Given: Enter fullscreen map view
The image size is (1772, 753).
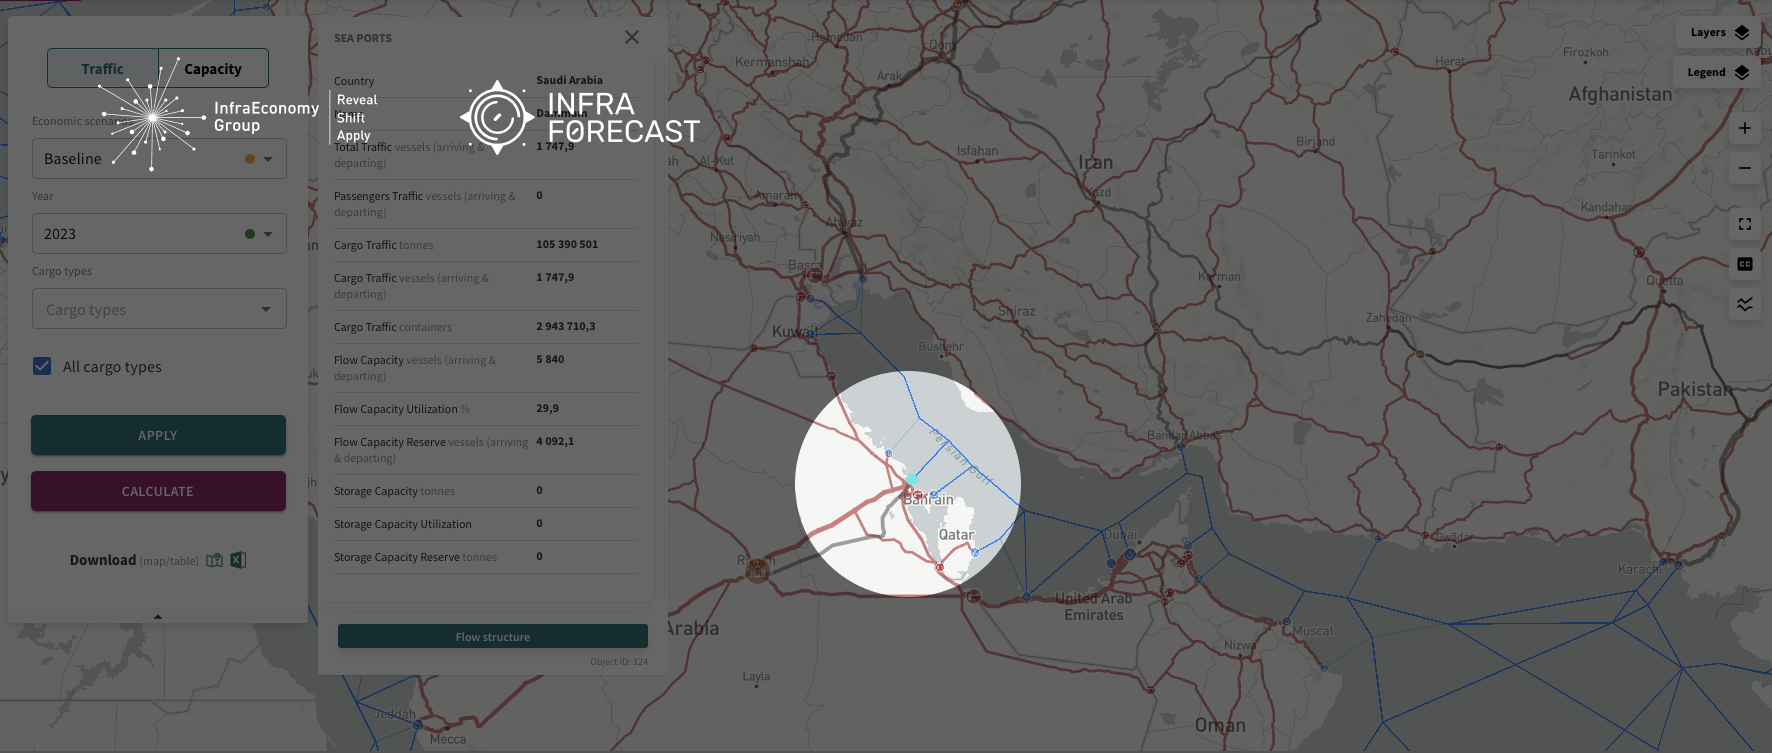Looking at the screenshot, I should tap(1744, 224).
